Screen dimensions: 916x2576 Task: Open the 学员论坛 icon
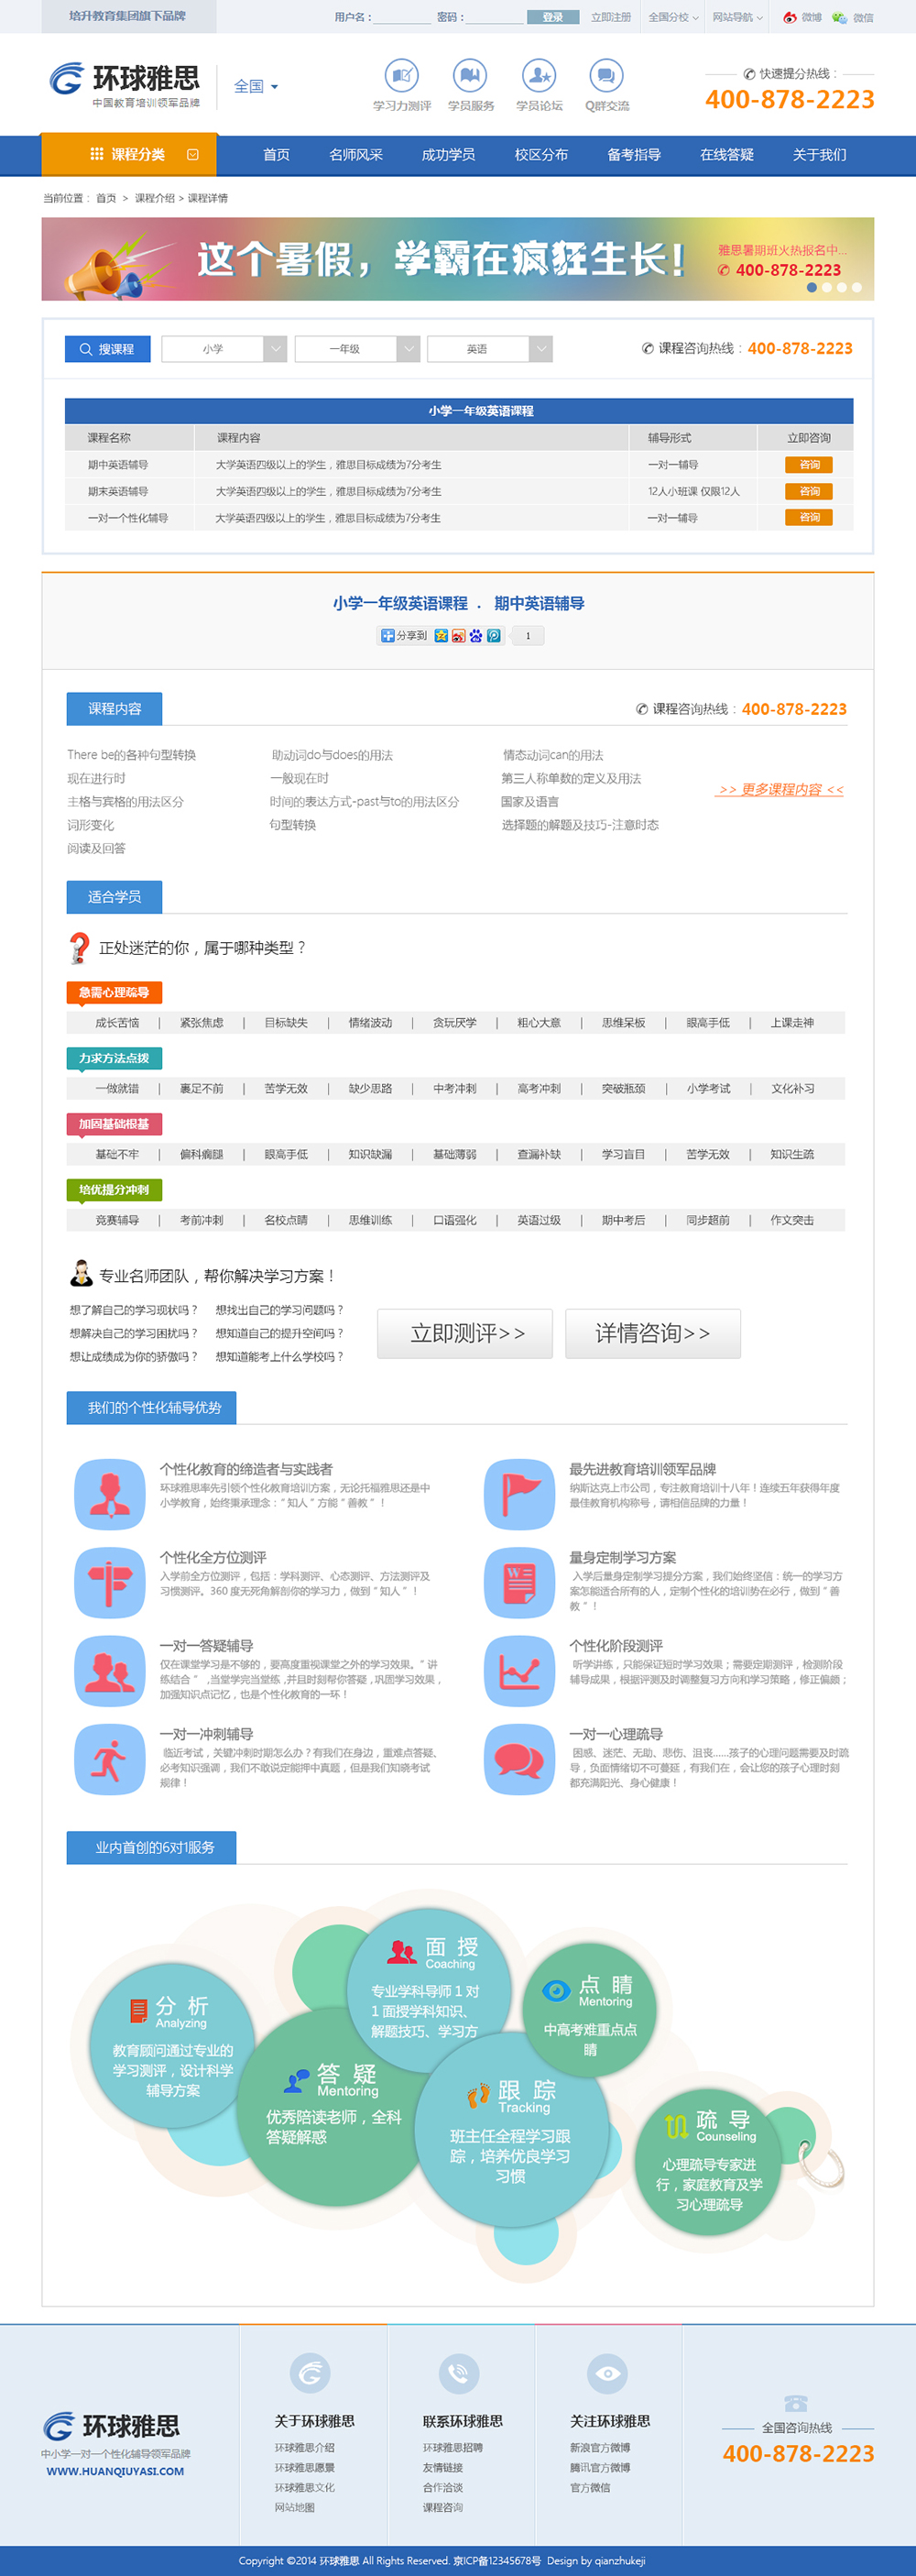click(x=539, y=76)
